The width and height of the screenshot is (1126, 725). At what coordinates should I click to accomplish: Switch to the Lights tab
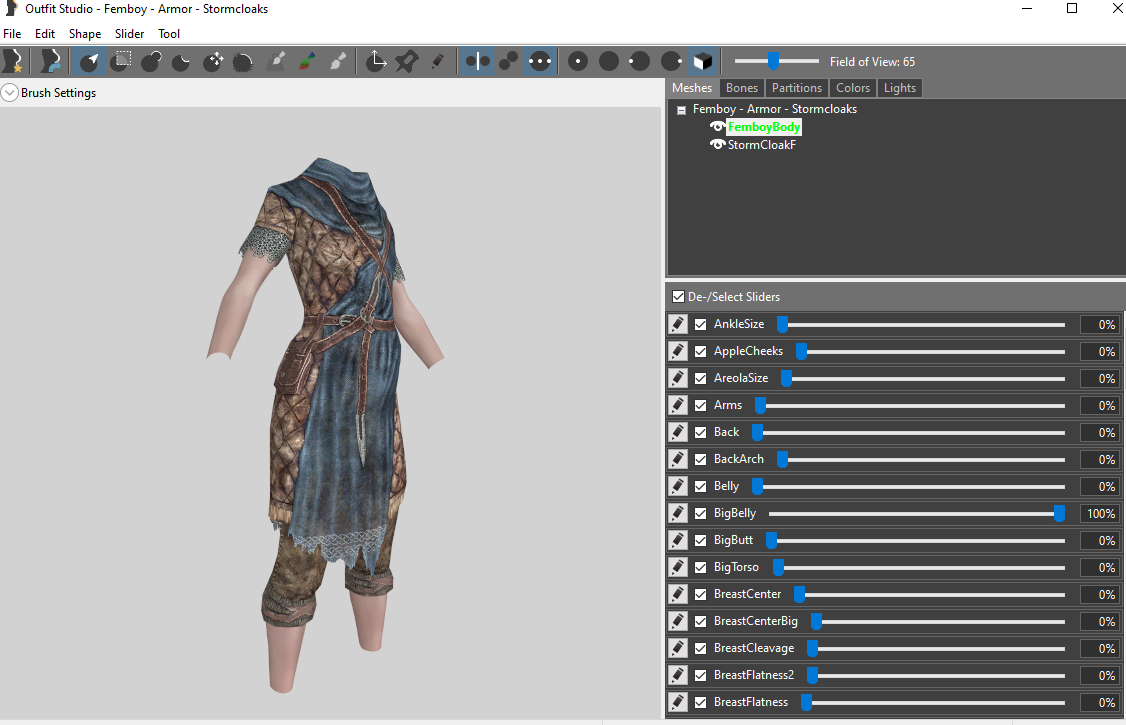899,88
